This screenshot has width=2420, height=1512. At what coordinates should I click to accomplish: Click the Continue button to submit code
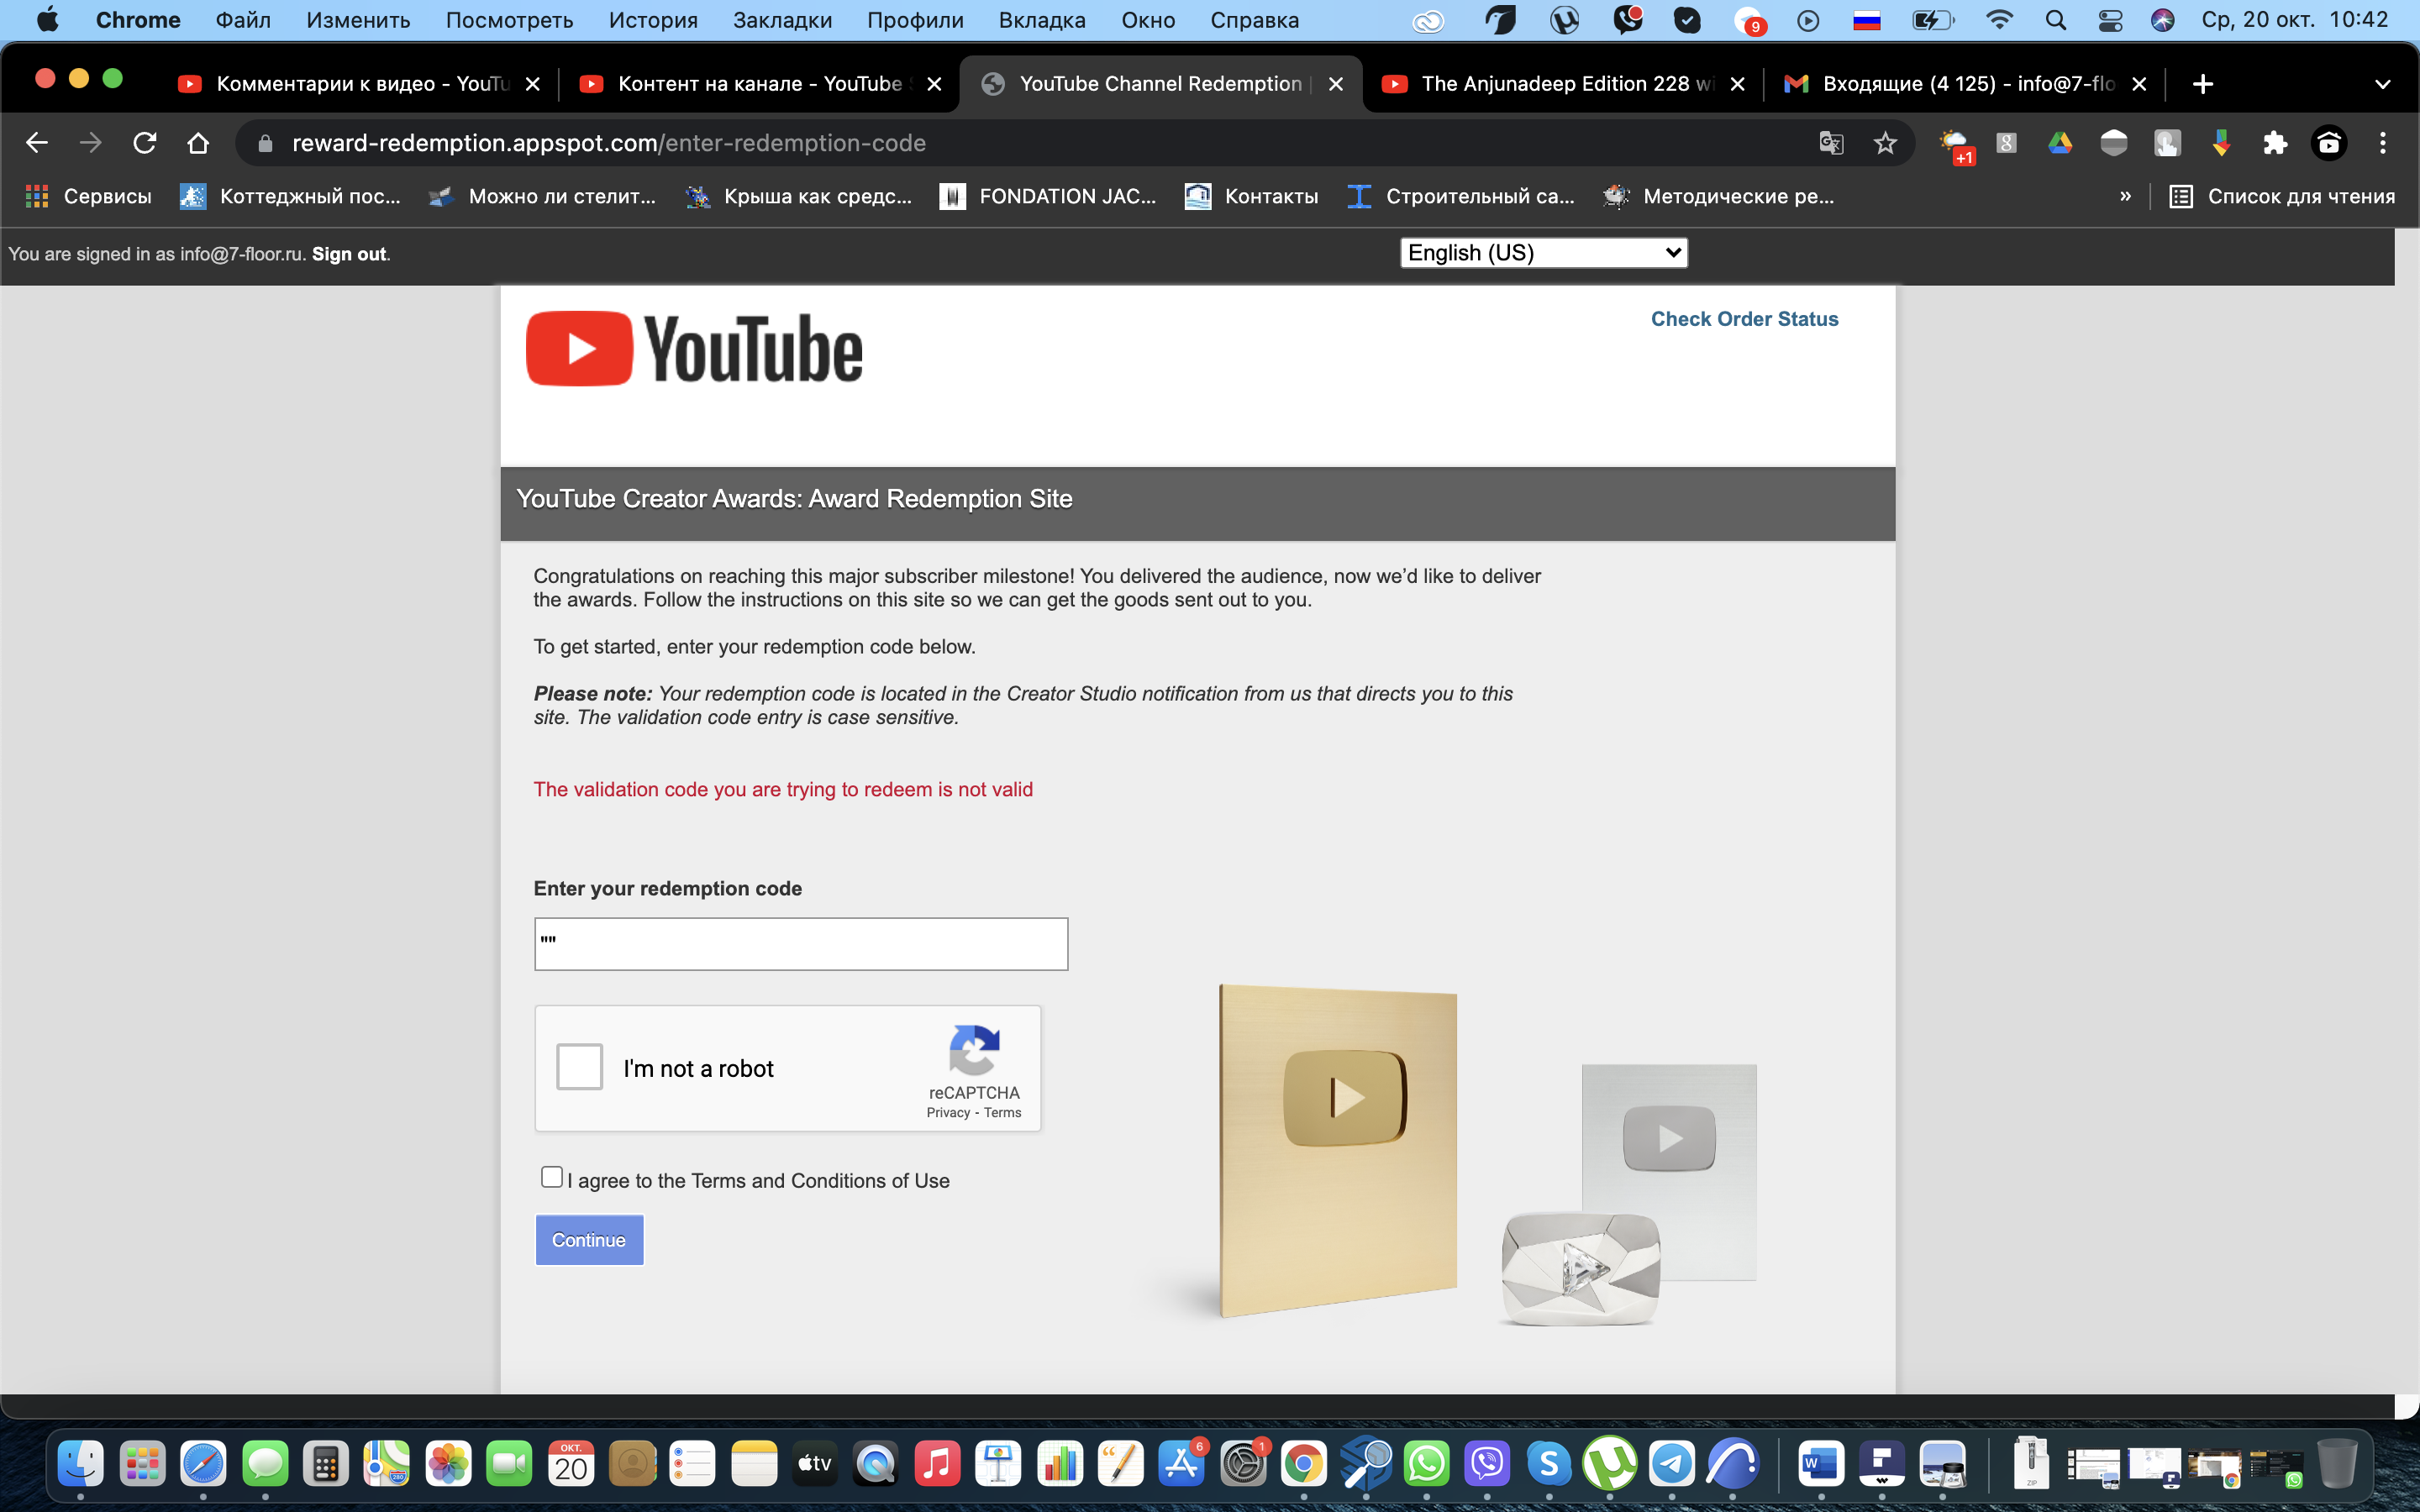pos(587,1240)
